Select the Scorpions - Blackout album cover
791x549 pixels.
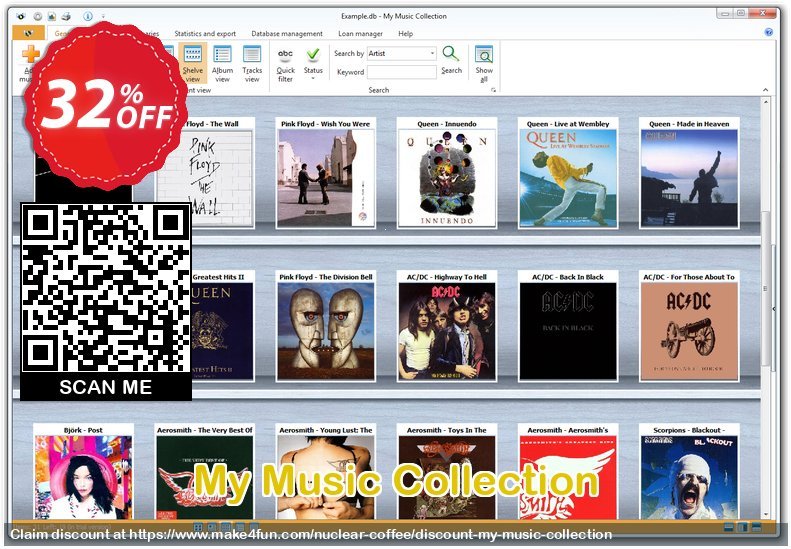coord(689,477)
